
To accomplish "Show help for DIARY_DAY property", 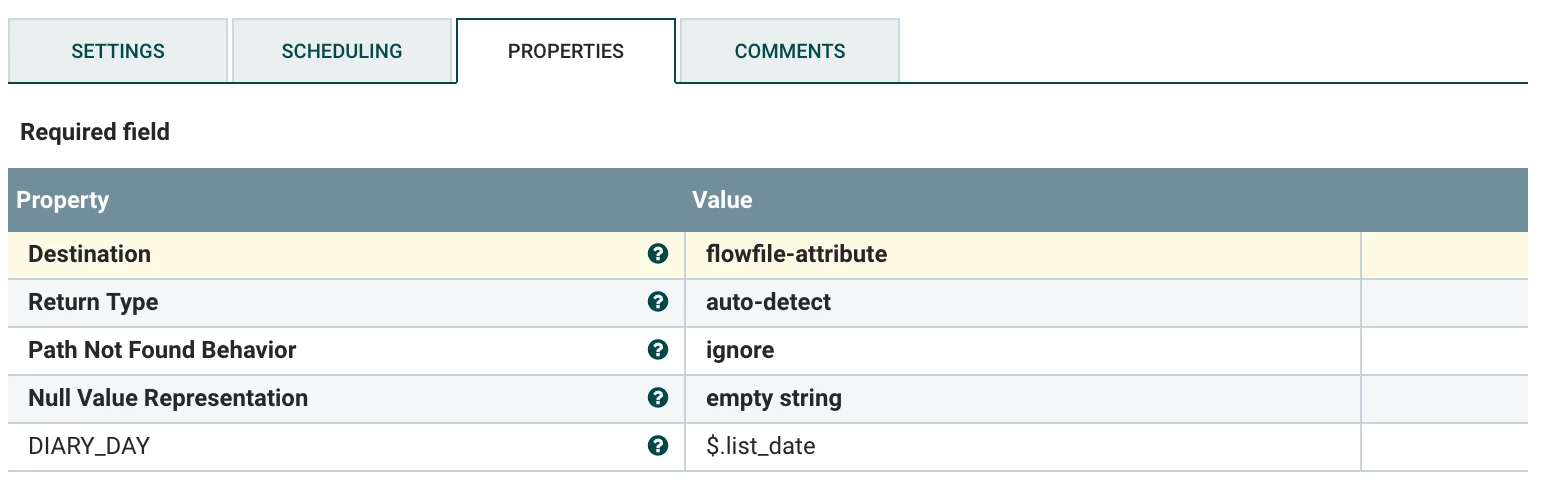I will (657, 446).
